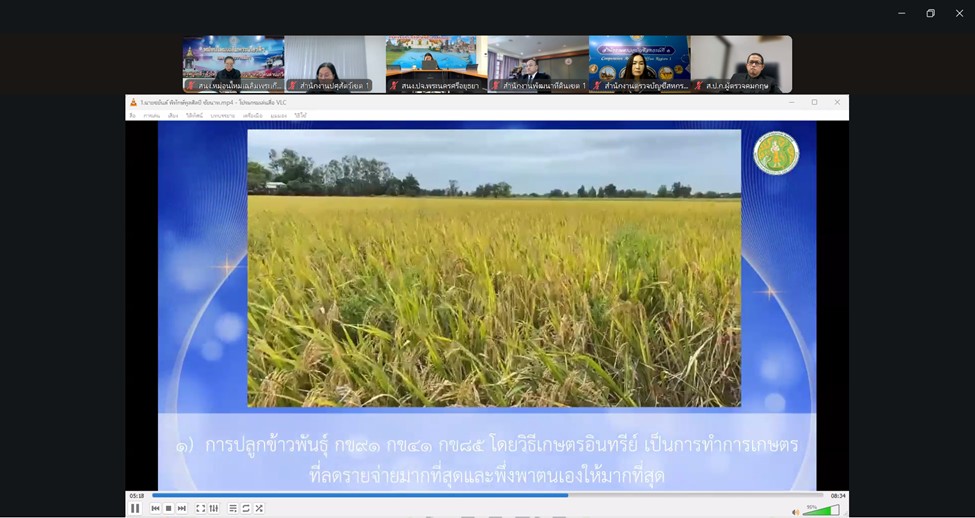Click muted mic icon of สนง.หม่อนไหม participant
The height and width of the screenshot is (518, 975).
pyautogui.click(x=191, y=86)
